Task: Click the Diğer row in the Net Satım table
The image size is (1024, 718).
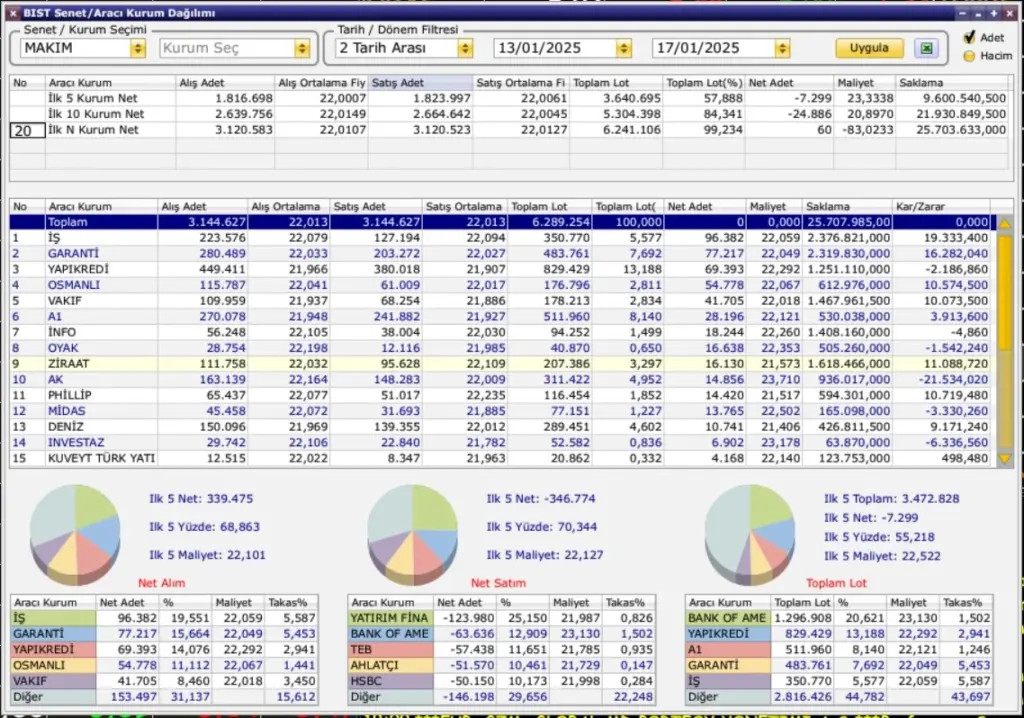Action: [x=502, y=697]
